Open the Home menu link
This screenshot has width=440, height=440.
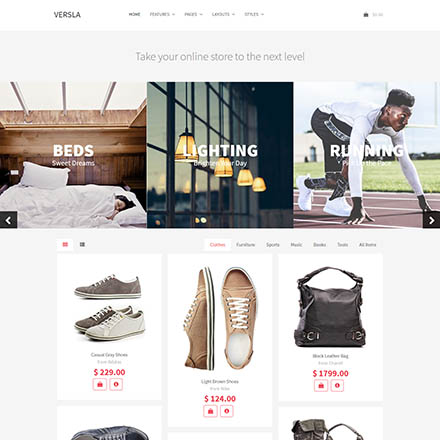tap(134, 14)
